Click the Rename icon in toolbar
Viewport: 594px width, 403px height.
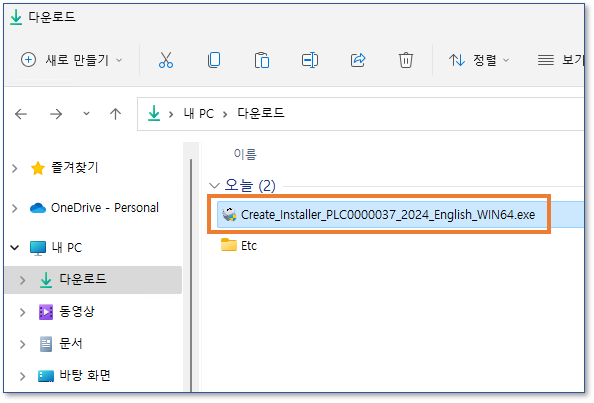(x=310, y=60)
